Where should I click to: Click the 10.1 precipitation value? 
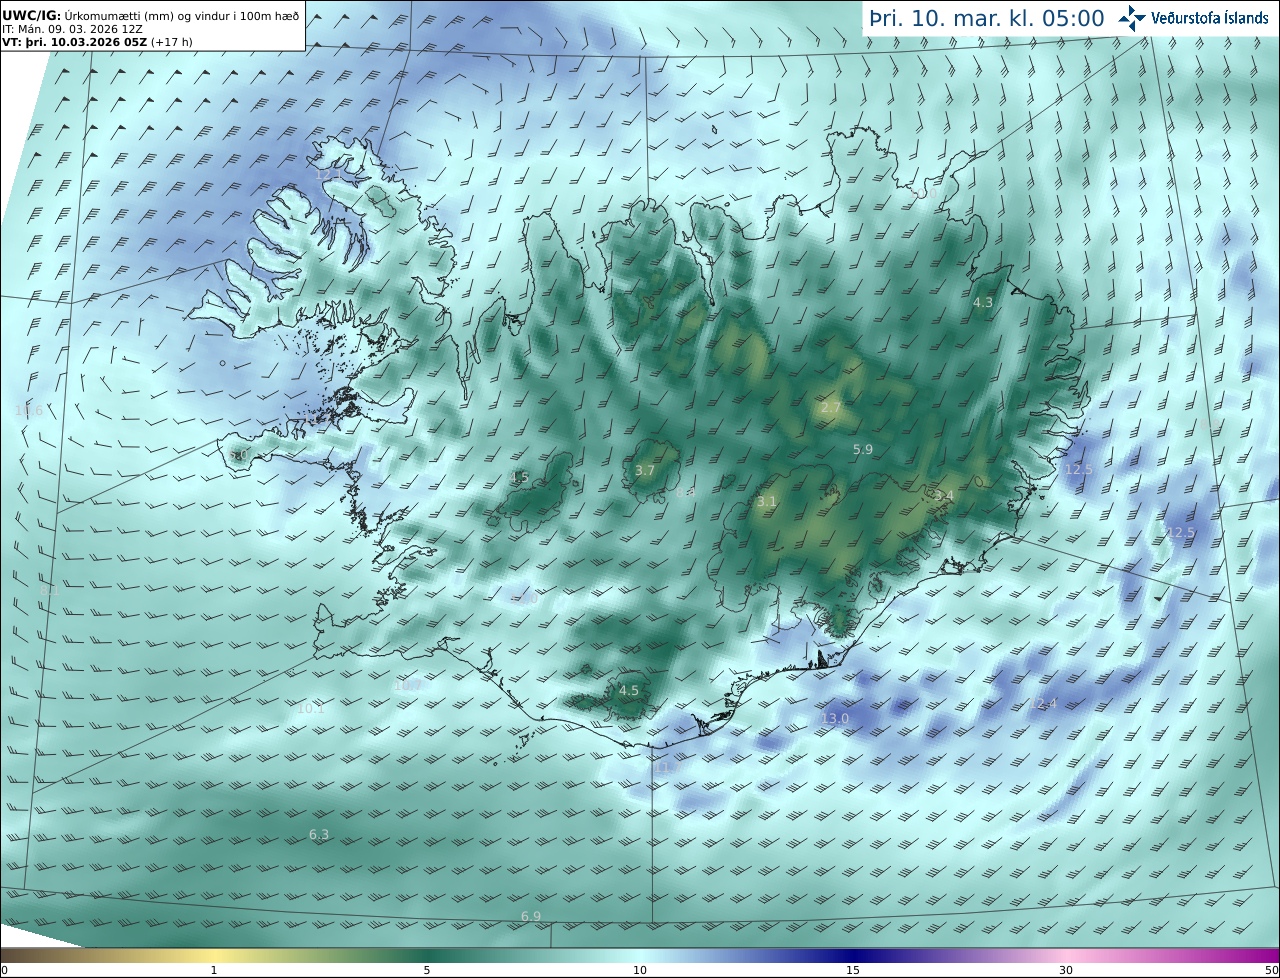click(x=310, y=708)
